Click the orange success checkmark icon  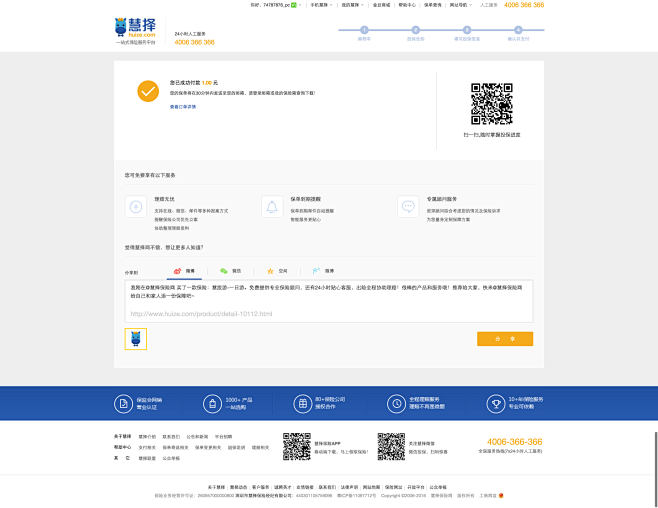coord(148,91)
